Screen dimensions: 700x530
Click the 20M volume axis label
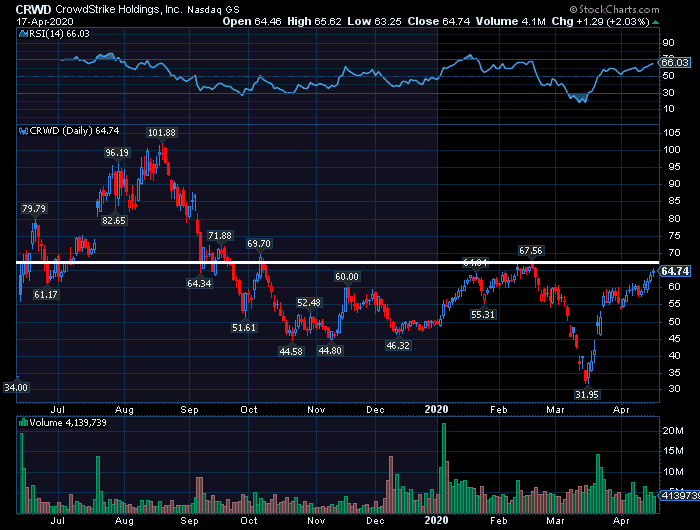pos(673,431)
